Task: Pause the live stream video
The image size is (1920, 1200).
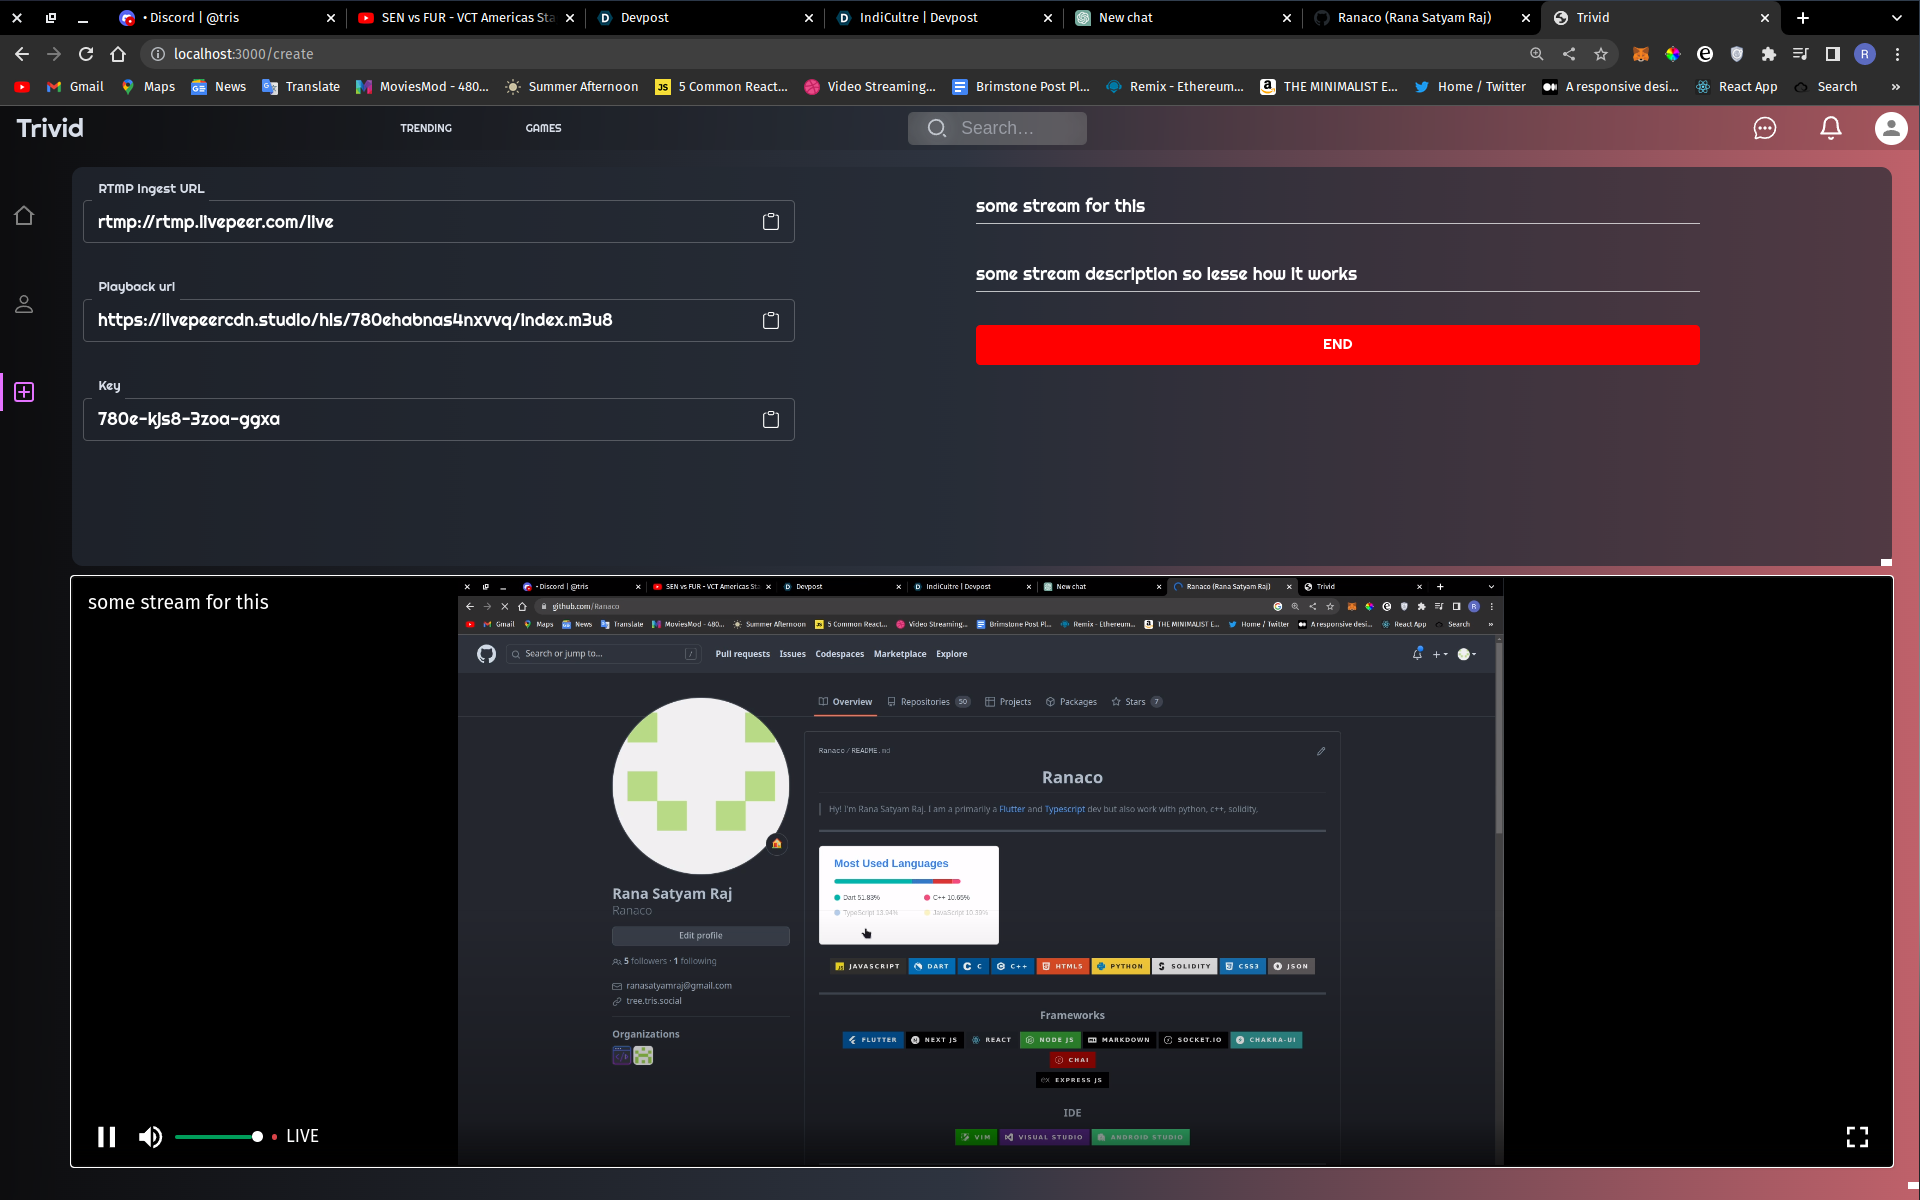Action: pos(106,1137)
